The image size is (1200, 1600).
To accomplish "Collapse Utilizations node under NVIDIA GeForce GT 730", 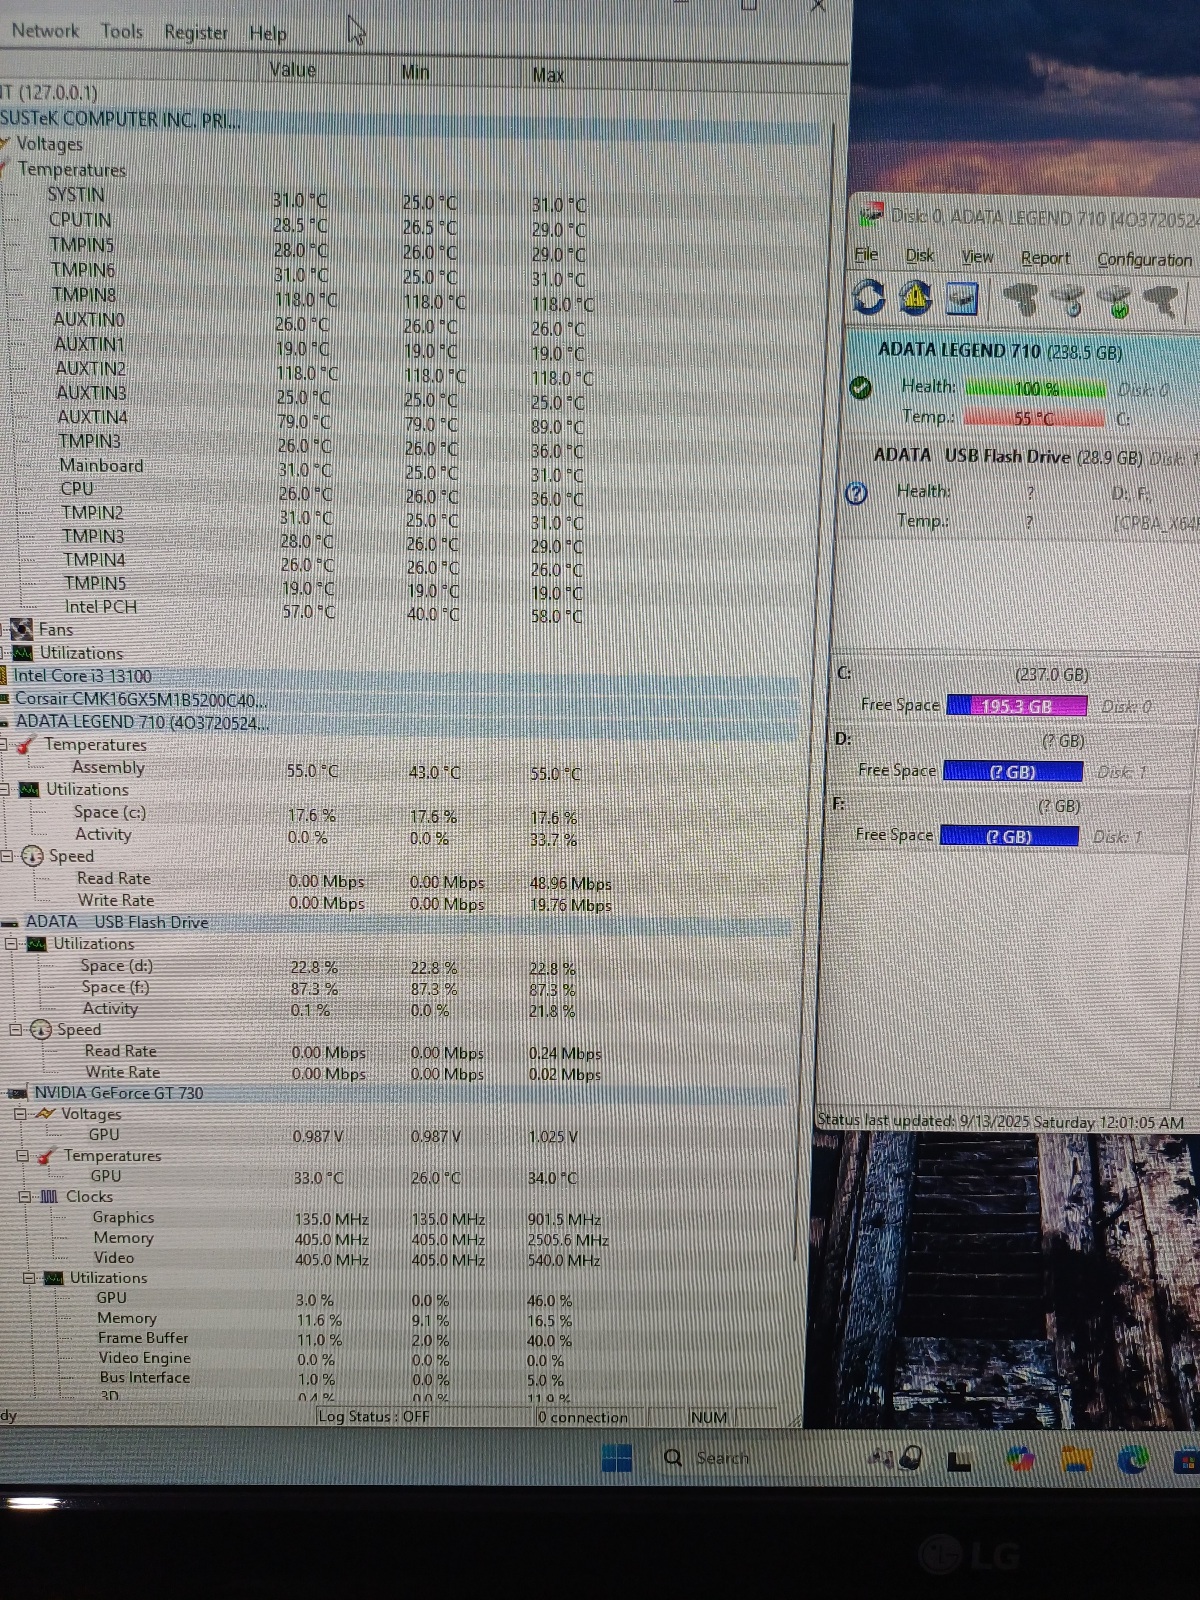I will (x=29, y=1278).
